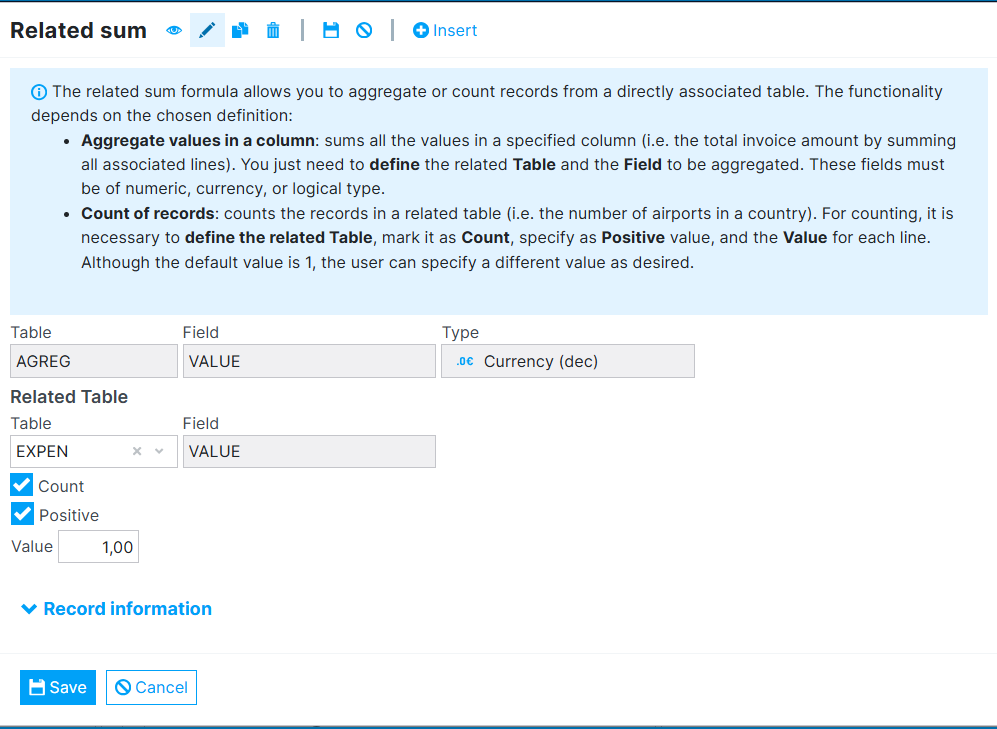Activate the edit pencil tool

tap(207, 30)
